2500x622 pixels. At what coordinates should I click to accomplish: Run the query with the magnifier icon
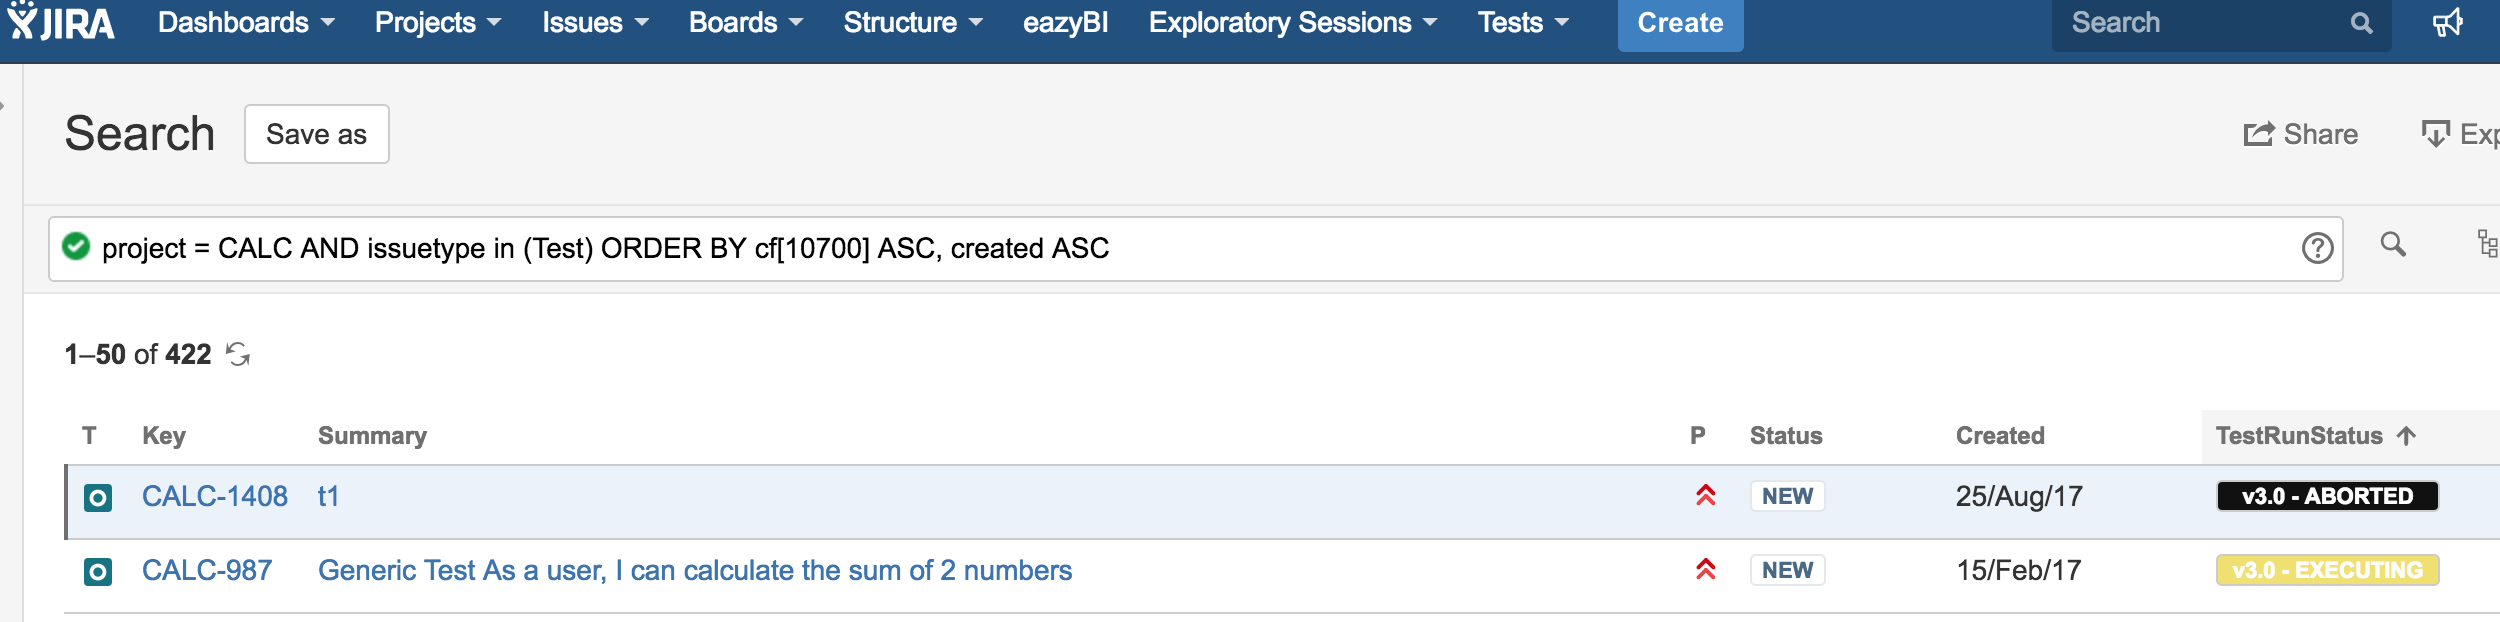(2393, 244)
